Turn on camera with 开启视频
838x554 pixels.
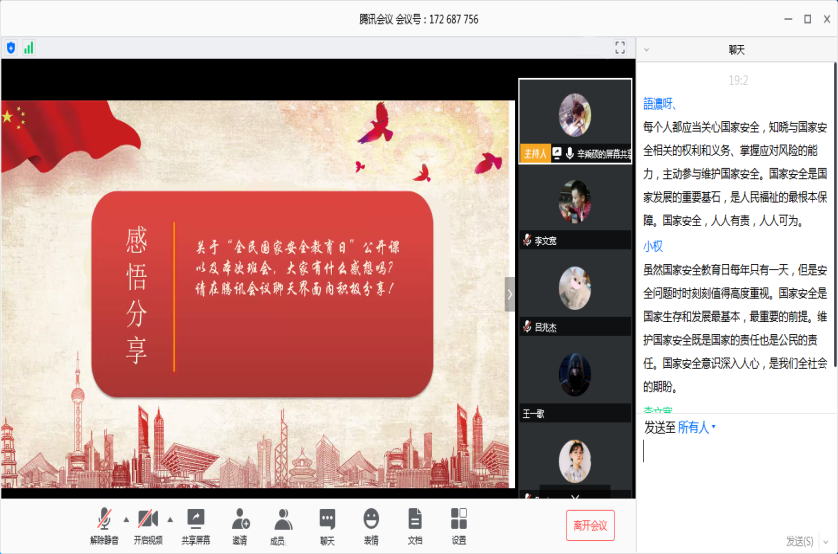pyautogui.click(x=147, y=520)
